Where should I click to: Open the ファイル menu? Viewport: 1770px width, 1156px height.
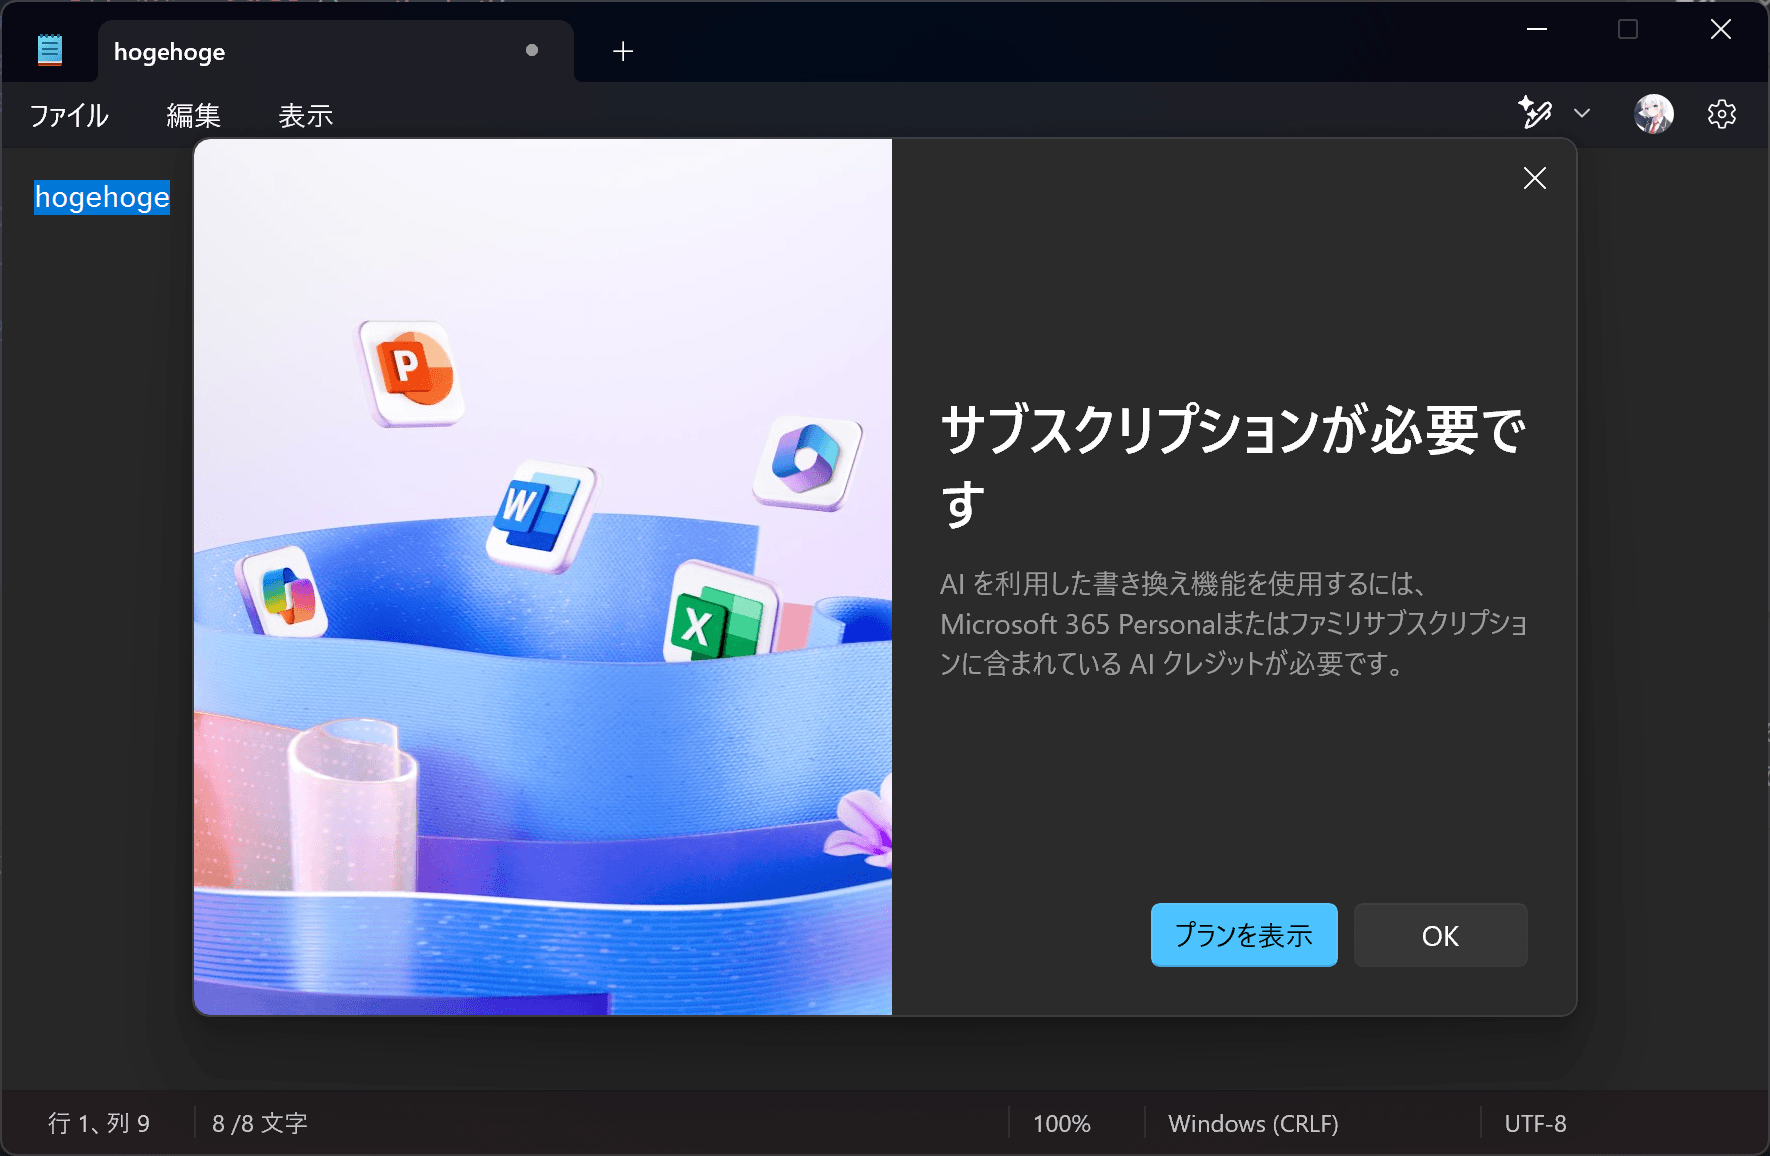coord(69,115)
